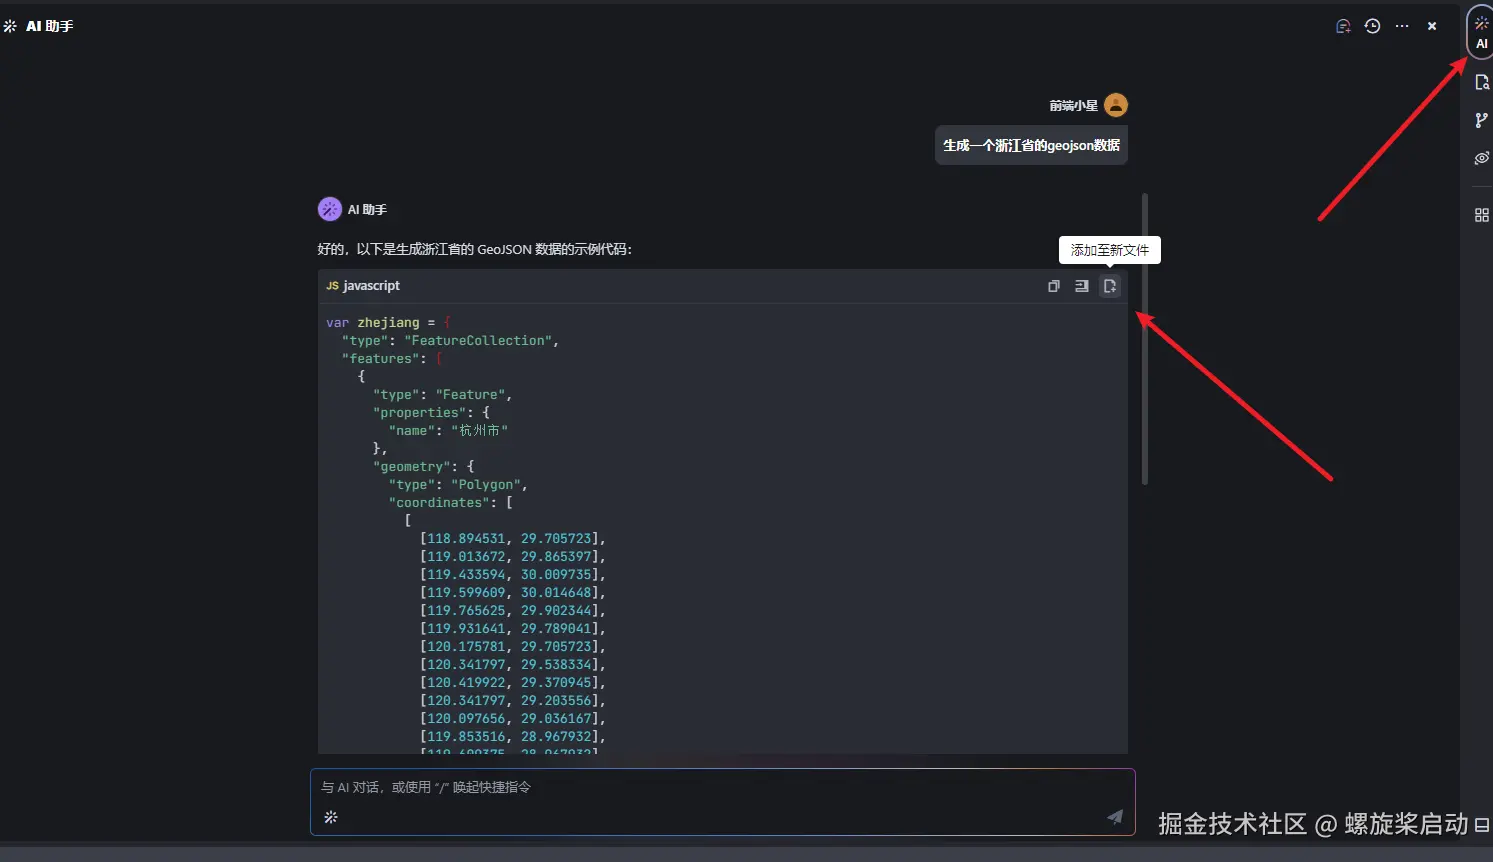This screenshot has width=1493, height=862.
Task: Click the AI 助手 panel title
Action: (49, 26)
